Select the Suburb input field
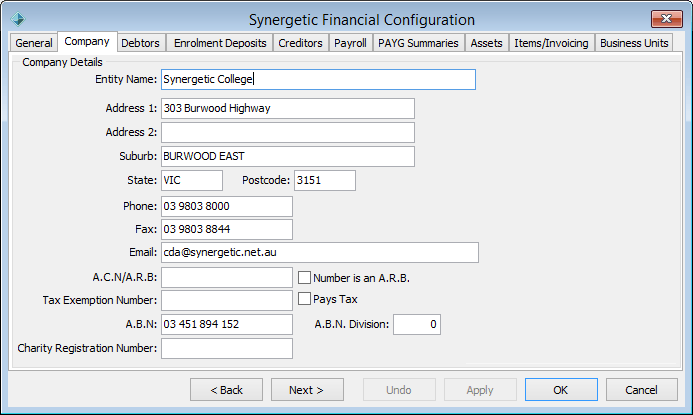The width and height of the screenshot is (693, 415). point(288,156)
